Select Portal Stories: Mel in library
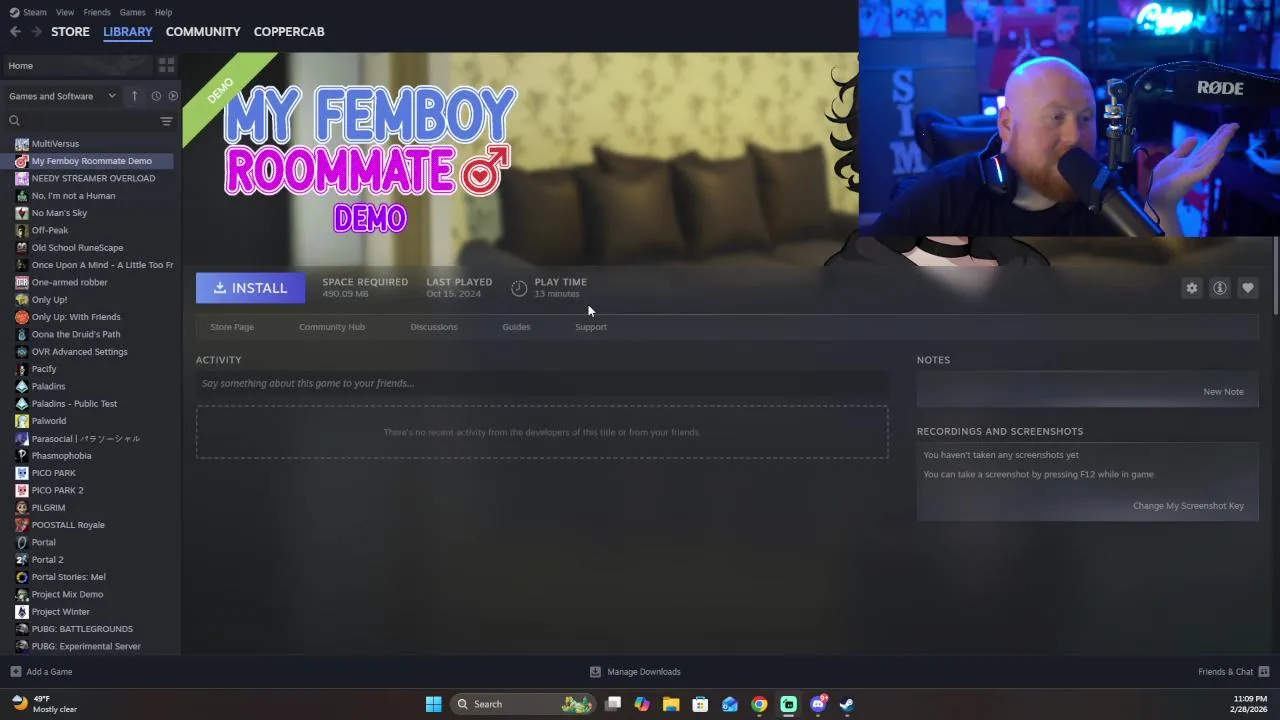The width and height of the screenshot is (1280, 720). (68, 577)
